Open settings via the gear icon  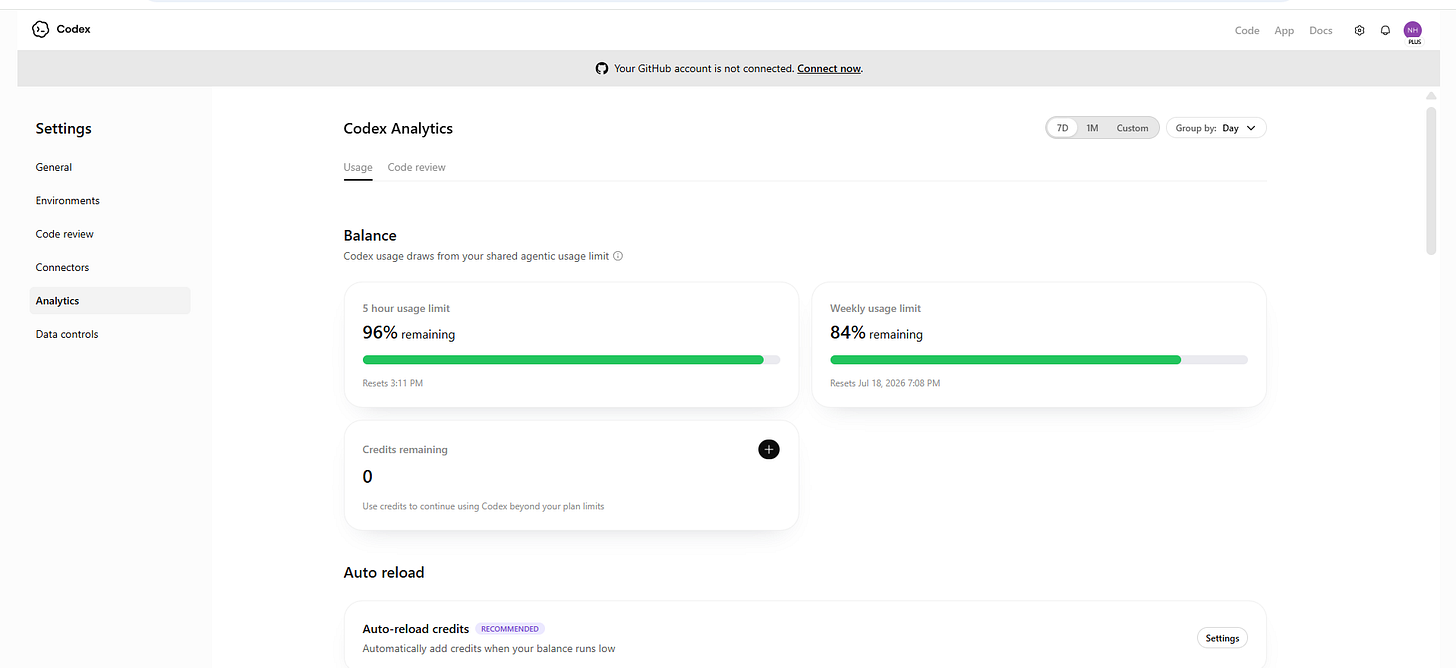1359,30
